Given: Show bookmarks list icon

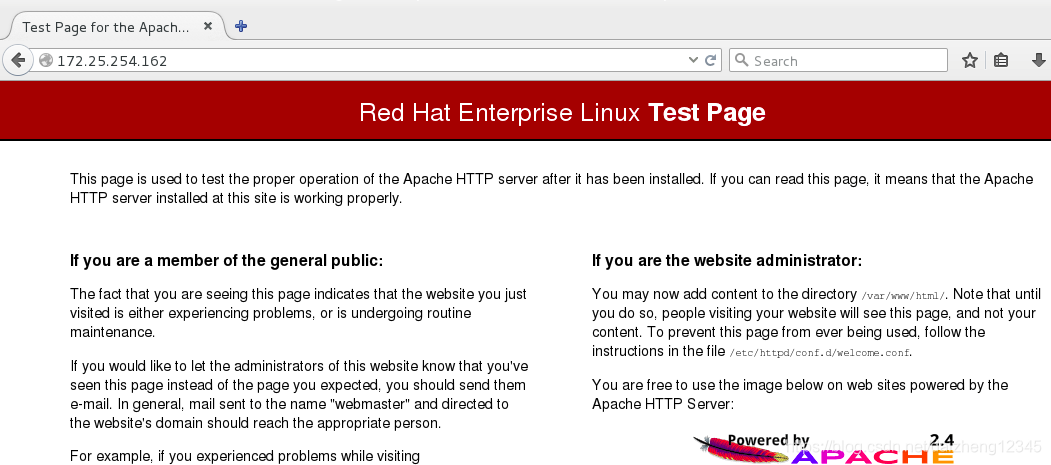Looking at the screenshot, I should (1001, 60).
